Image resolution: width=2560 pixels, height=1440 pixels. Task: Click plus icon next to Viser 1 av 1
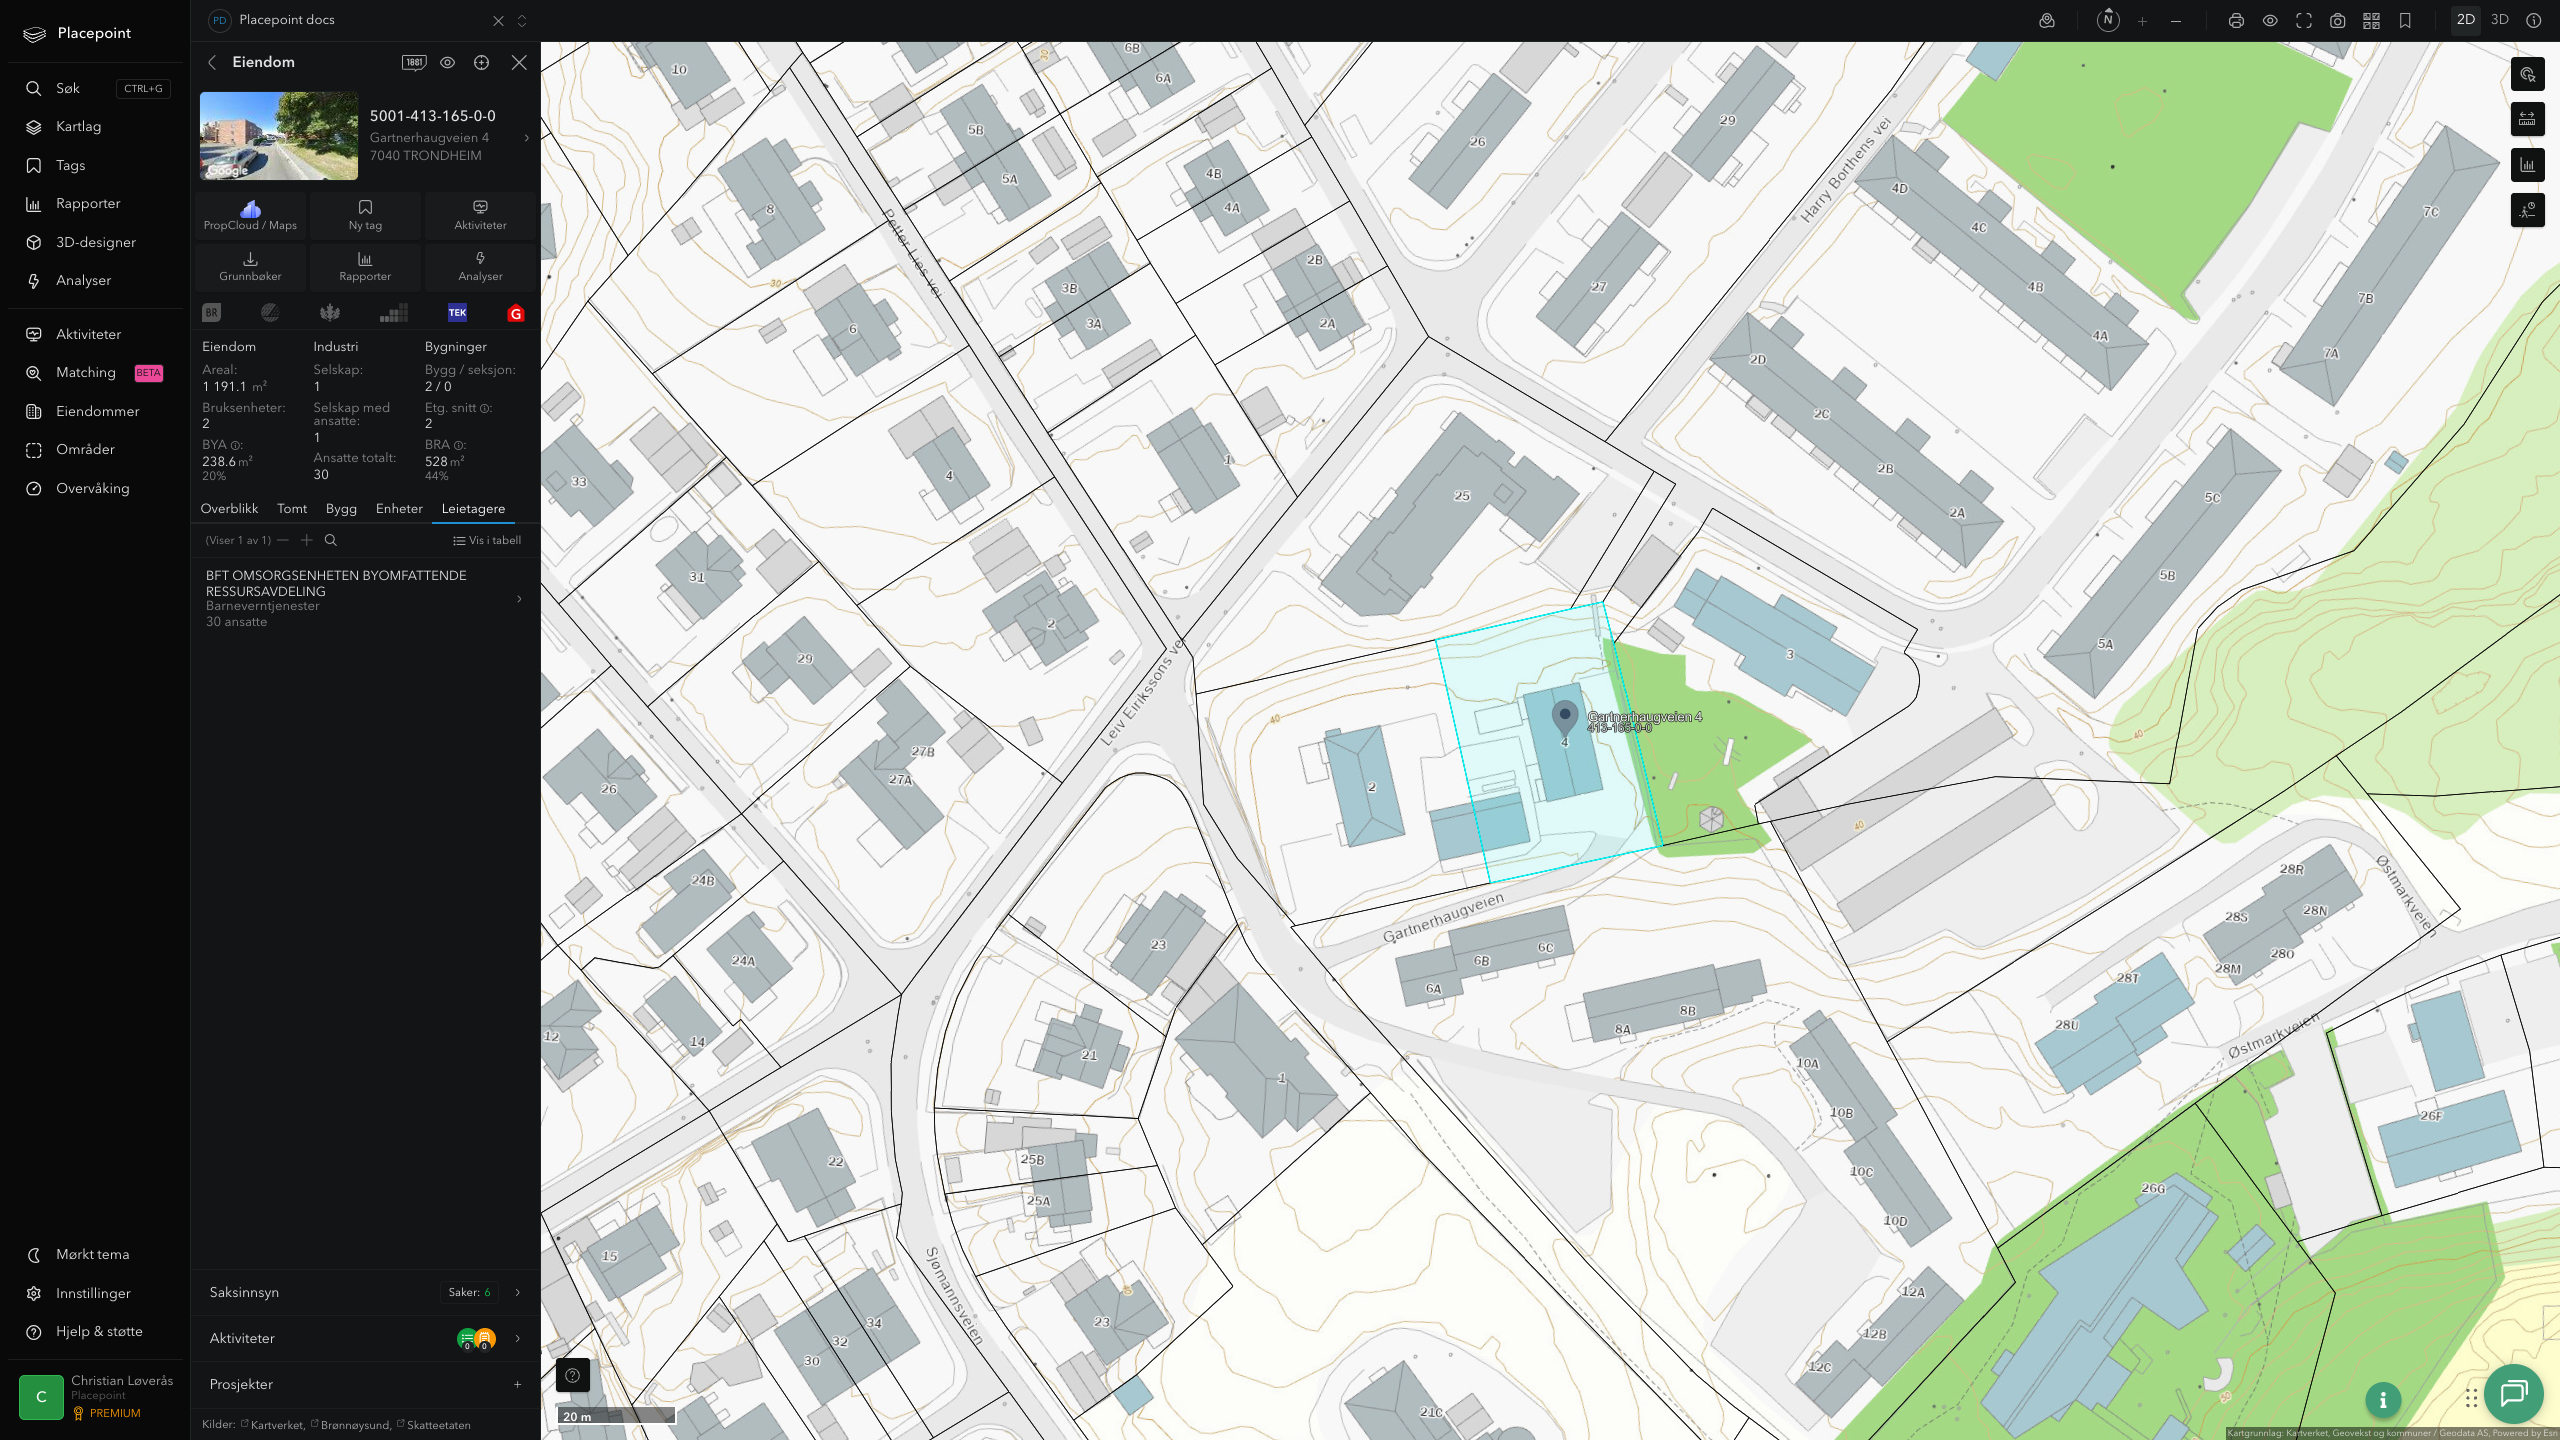click(307, 540)
